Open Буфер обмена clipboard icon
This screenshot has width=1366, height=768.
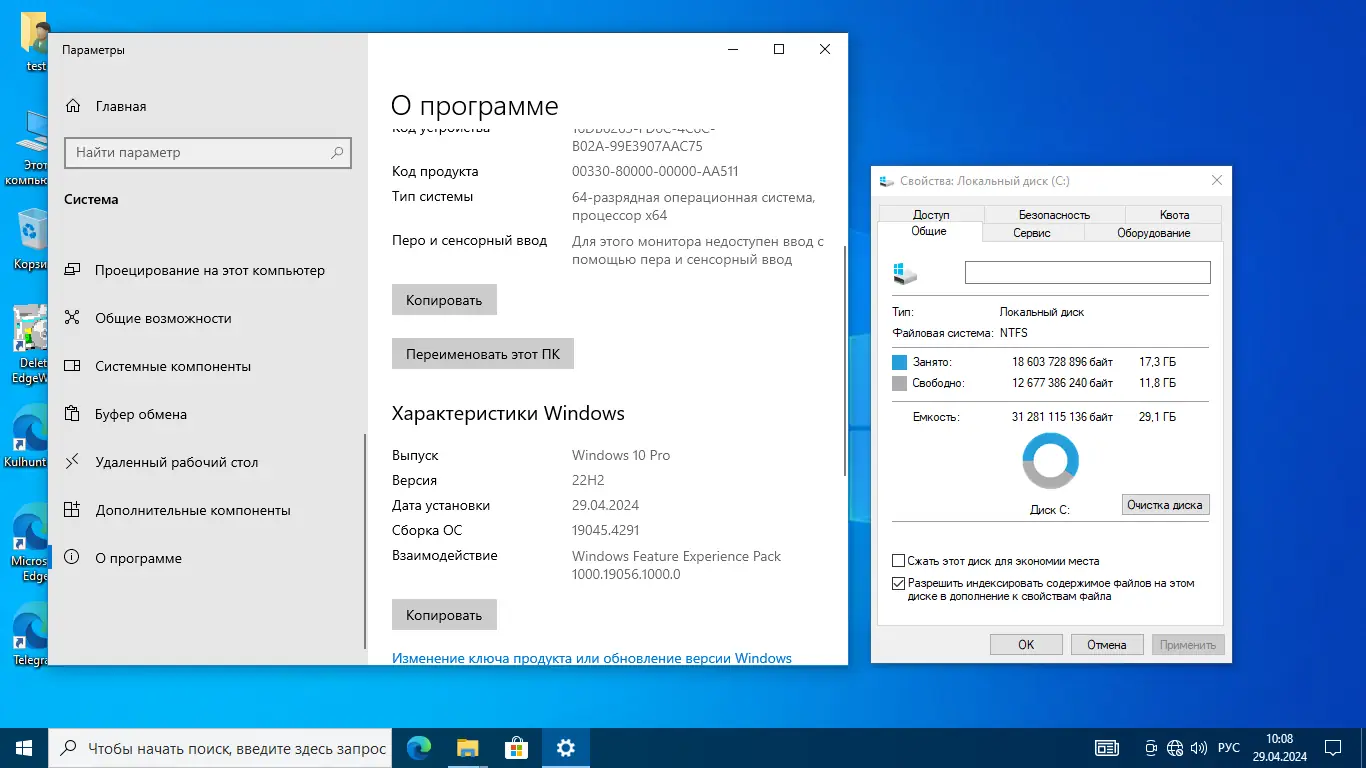click(72, 414)
